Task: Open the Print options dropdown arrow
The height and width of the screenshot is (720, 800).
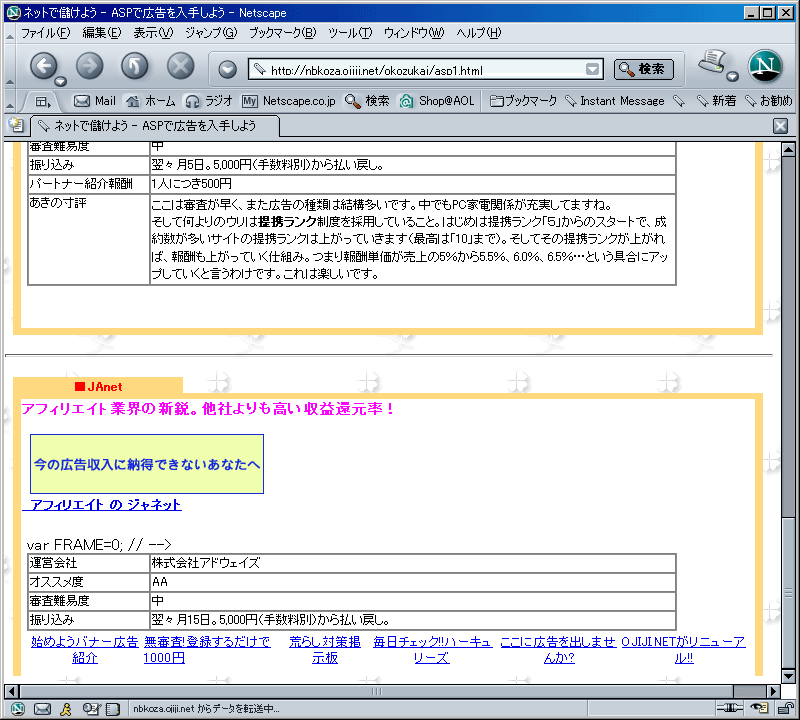Action: pyautogui.click(x=733, y=77)
